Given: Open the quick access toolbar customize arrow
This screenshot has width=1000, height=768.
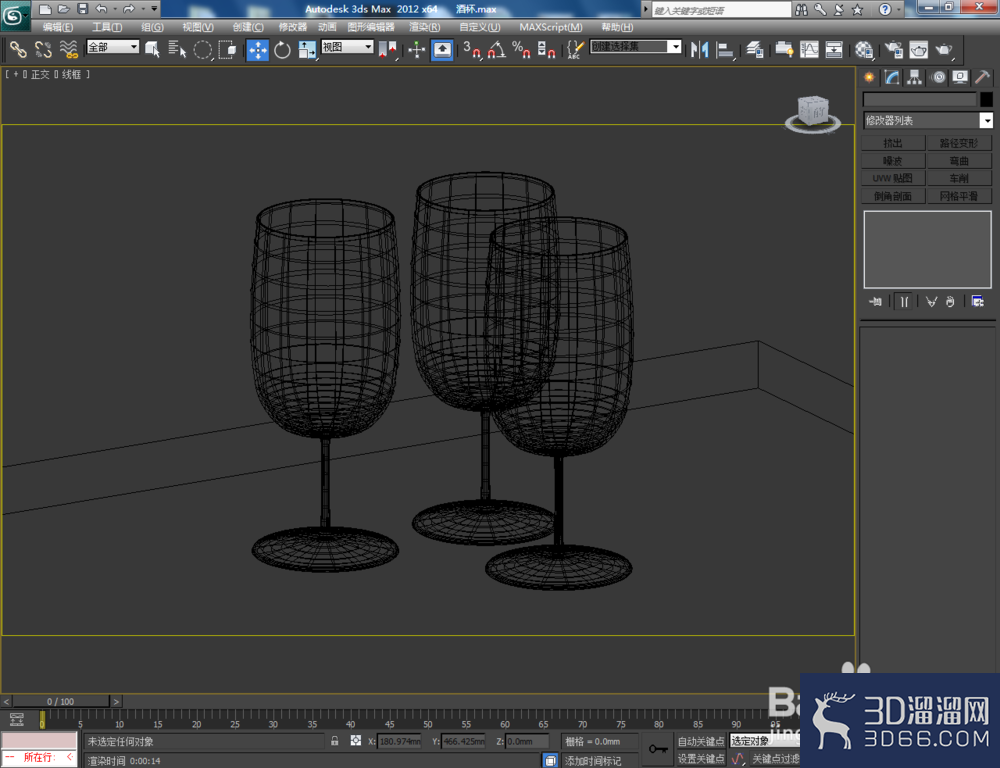Looking at the screenshot, I should pos(154,9).
